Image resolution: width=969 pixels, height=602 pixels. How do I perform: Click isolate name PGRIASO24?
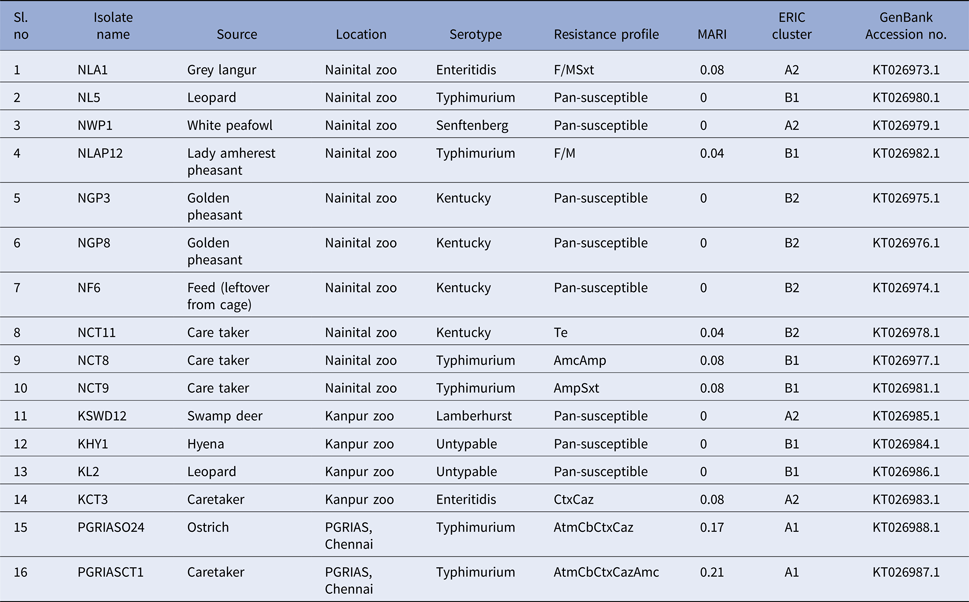pyautogui.click(x=117, y=527)
